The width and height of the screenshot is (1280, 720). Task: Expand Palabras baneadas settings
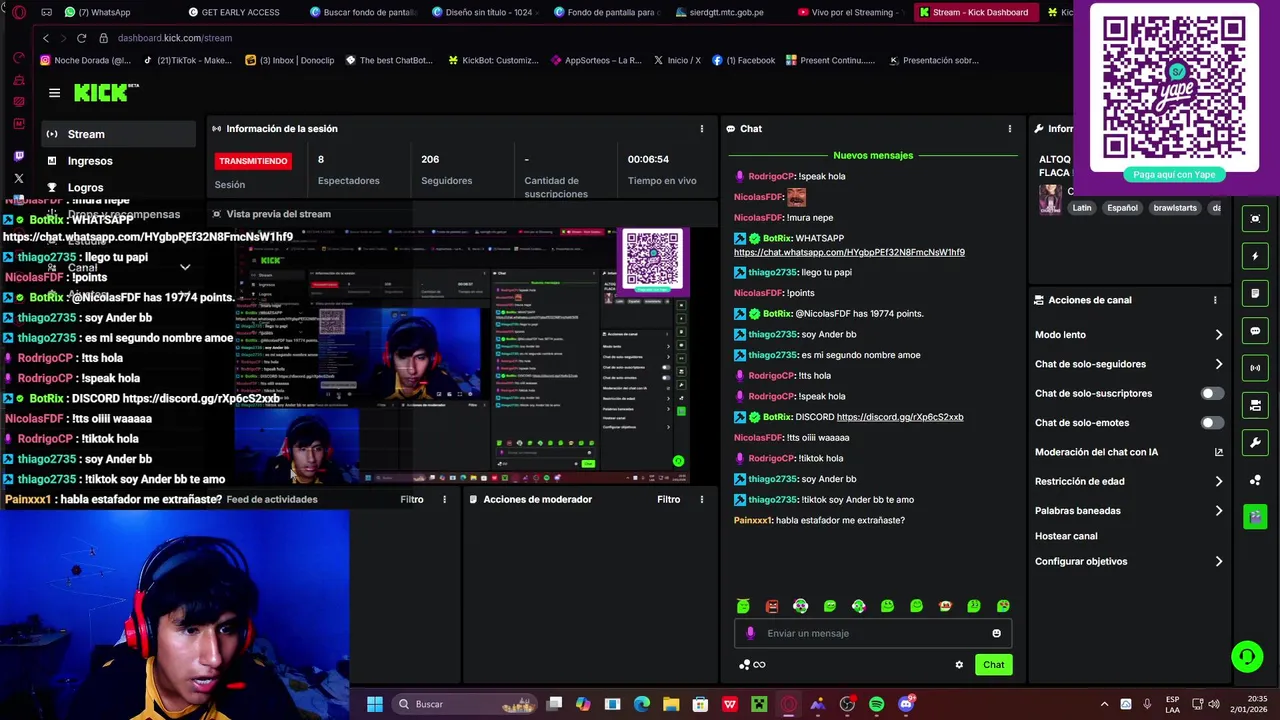click(x=1218, y=511)
